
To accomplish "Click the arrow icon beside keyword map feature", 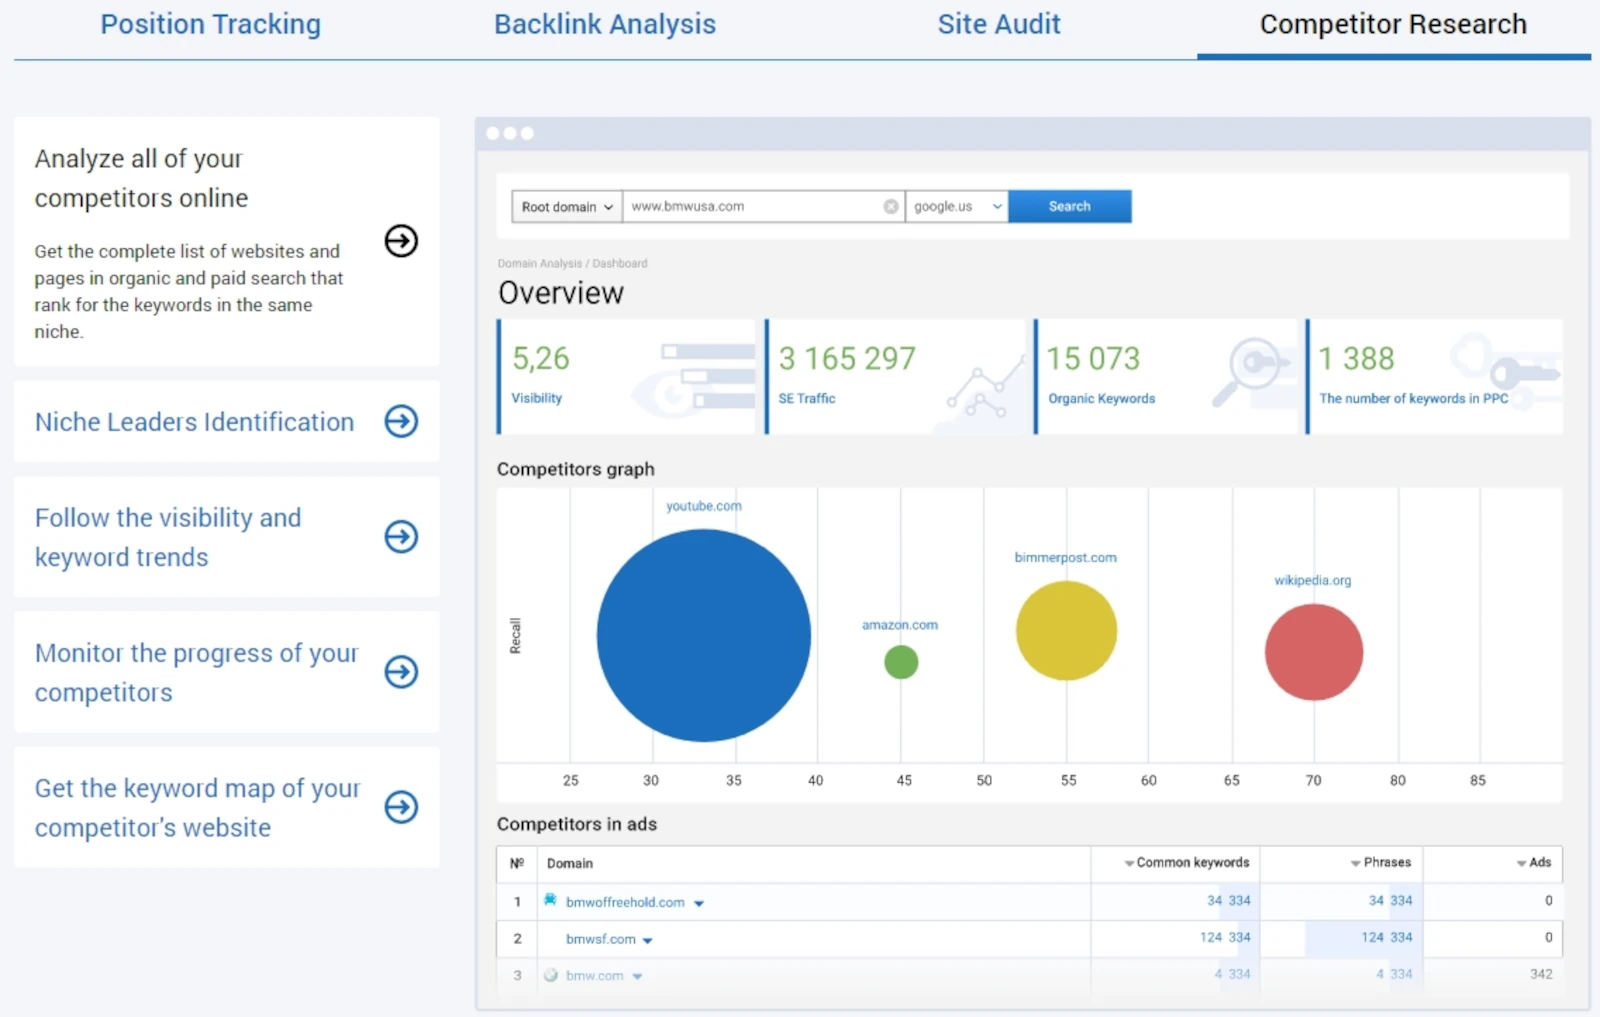I will coord(401,807).
